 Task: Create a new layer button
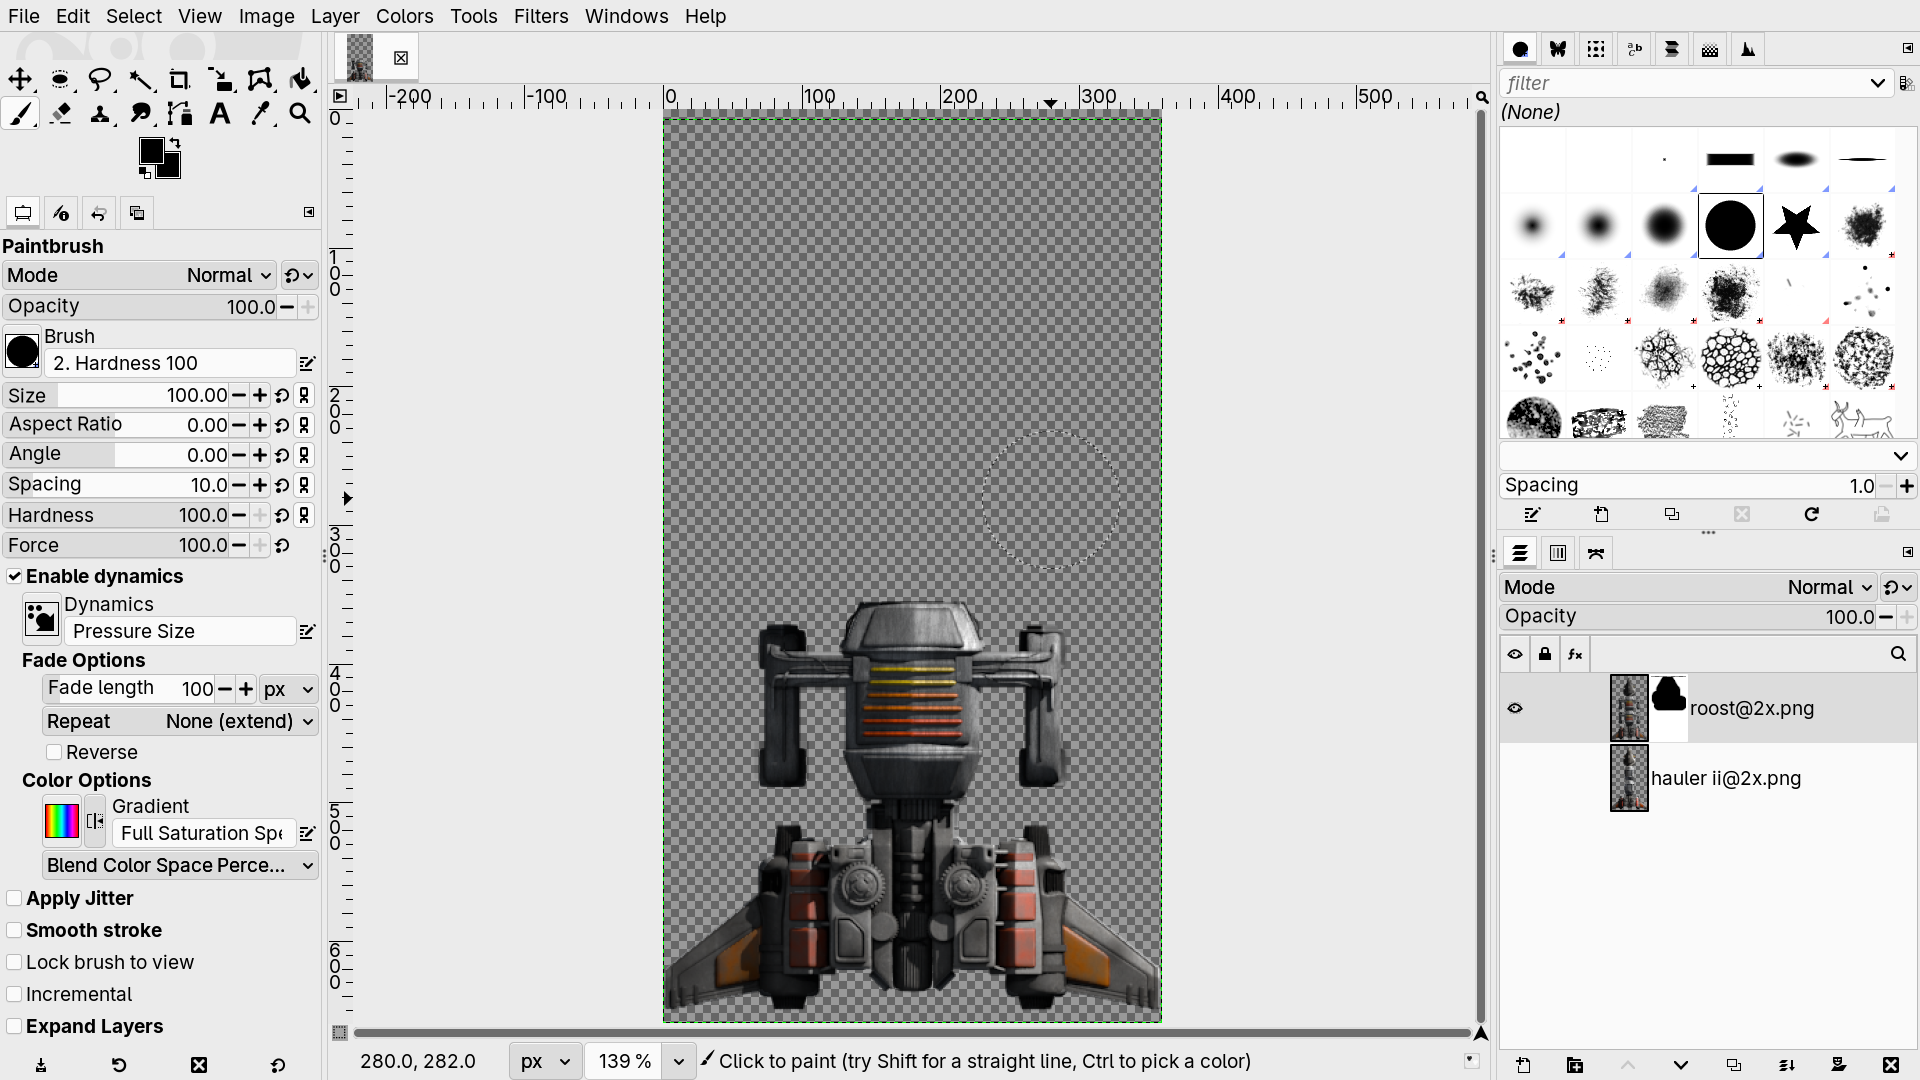pos(1523,1065)
